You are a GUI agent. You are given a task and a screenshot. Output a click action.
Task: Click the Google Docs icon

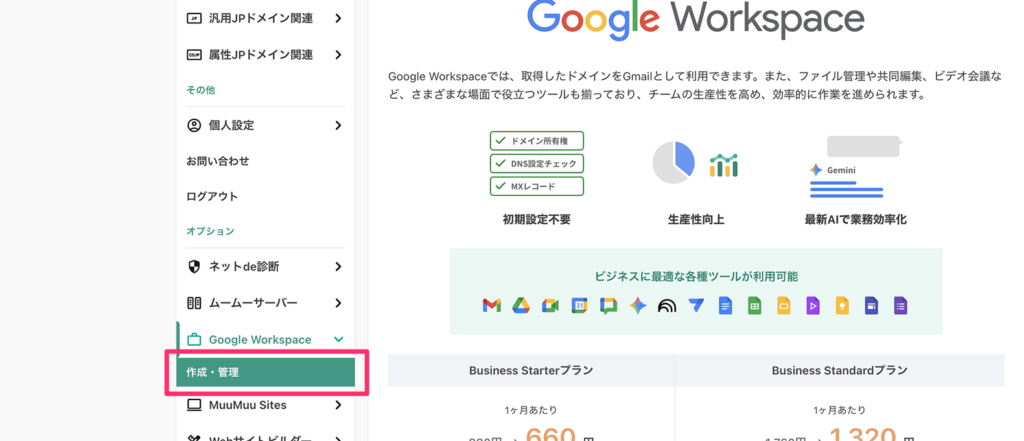(x=726, y=305)
